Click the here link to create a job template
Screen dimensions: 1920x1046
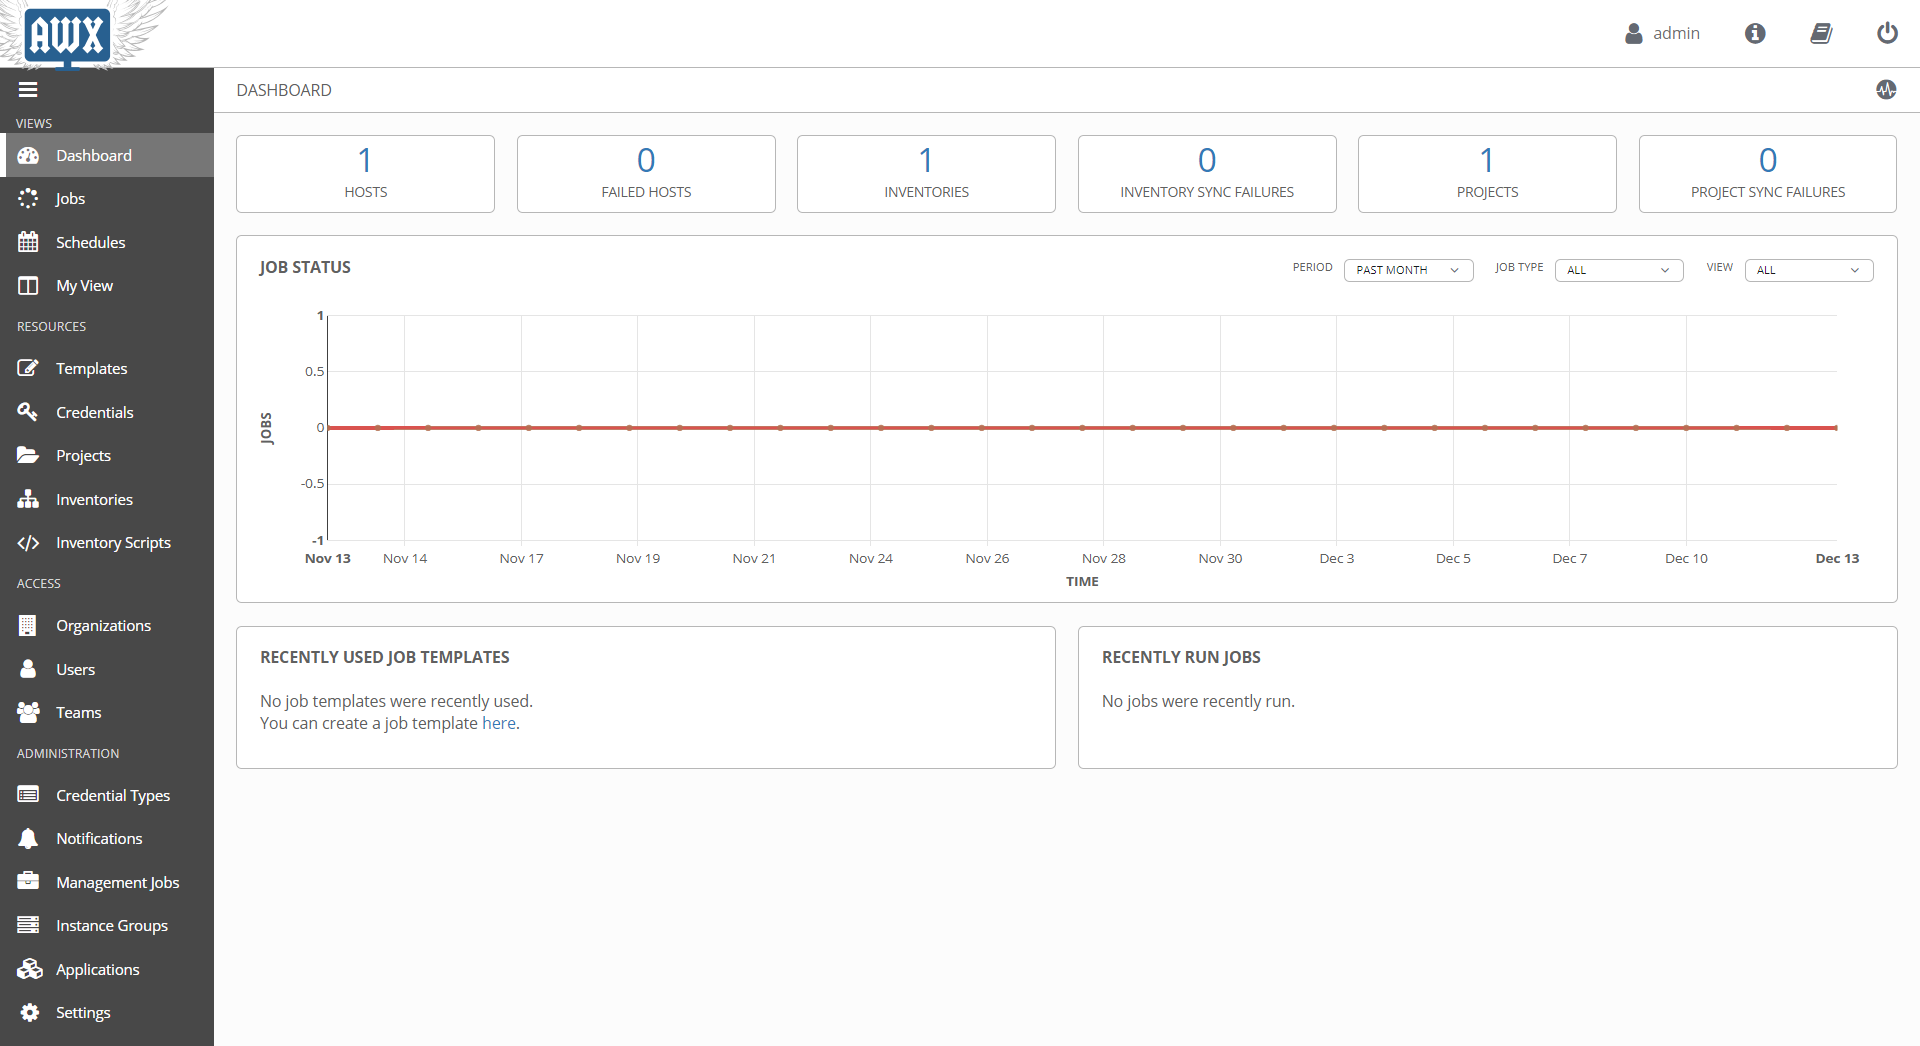click(498, 722)
